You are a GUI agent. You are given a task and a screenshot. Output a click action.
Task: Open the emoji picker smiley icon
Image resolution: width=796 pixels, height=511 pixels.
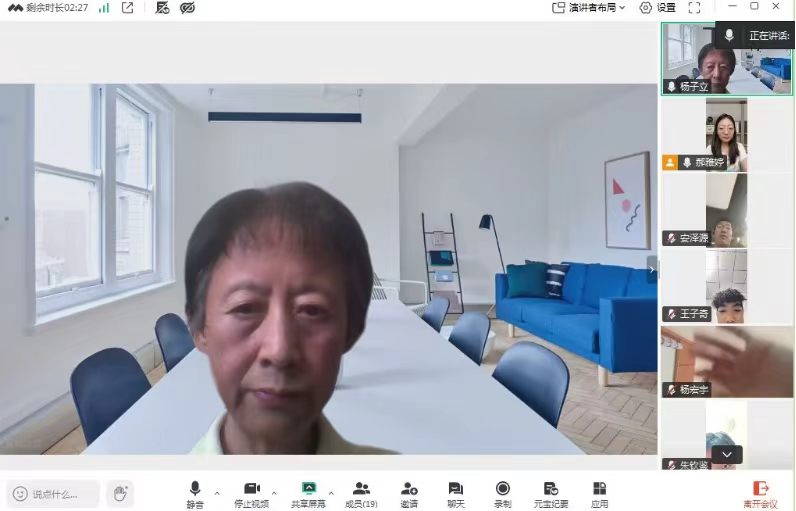point(20,493)
